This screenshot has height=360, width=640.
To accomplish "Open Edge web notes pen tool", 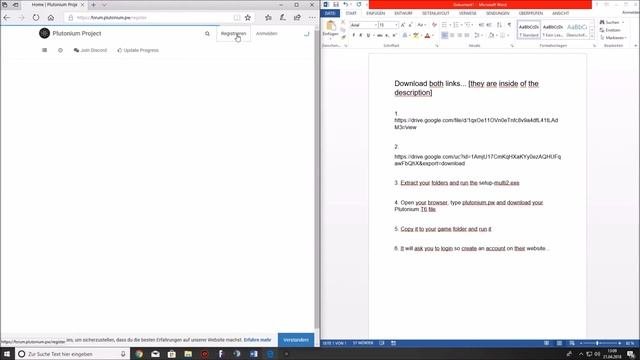I will point(282,18).
